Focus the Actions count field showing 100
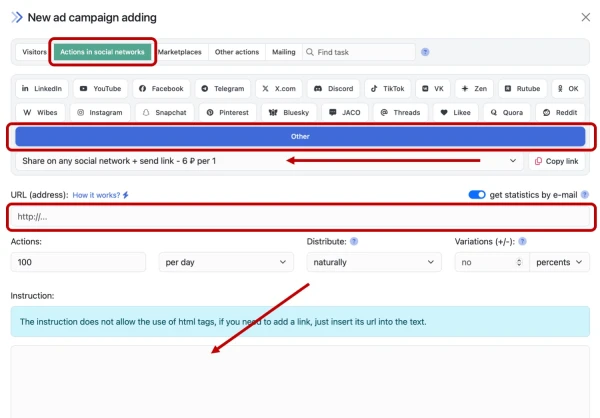The height and width of the screenshot is (418, 600). (78, 262)
